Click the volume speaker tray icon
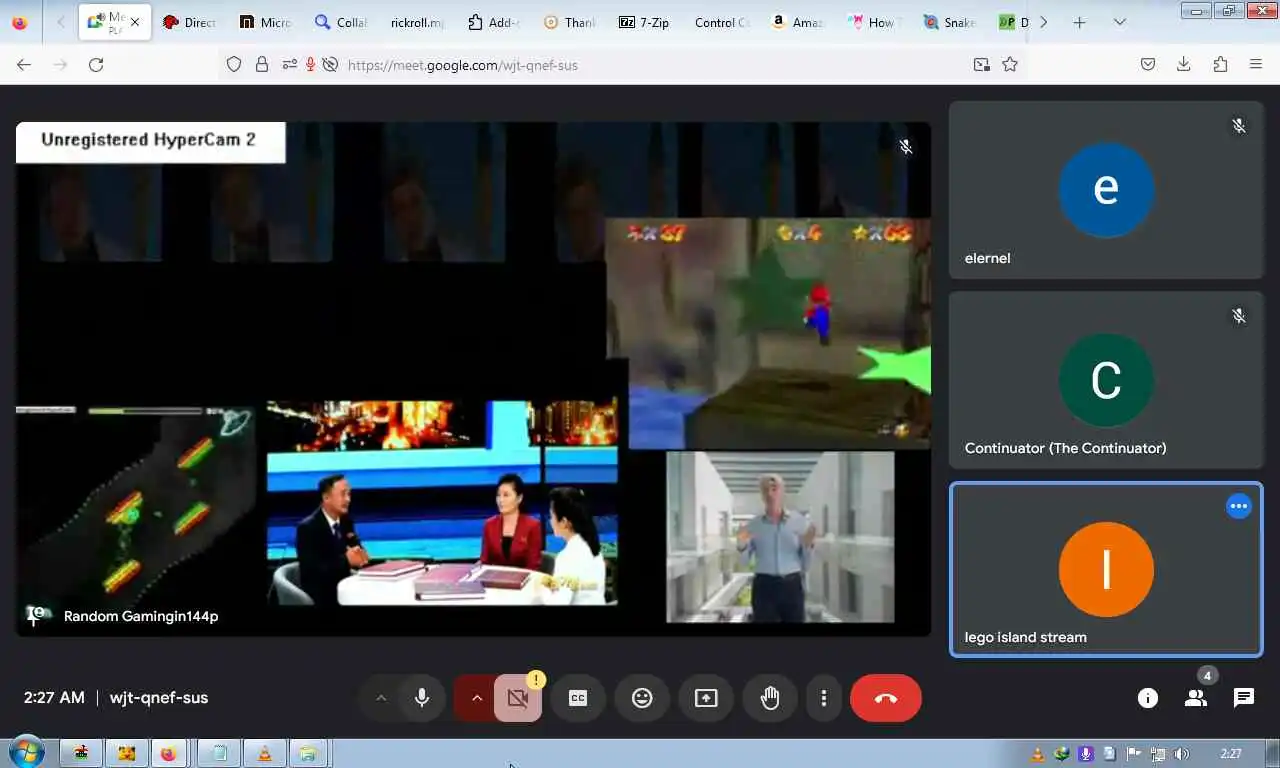The width and height of the screenshot is (1280, 768). tap(1181, 754)
